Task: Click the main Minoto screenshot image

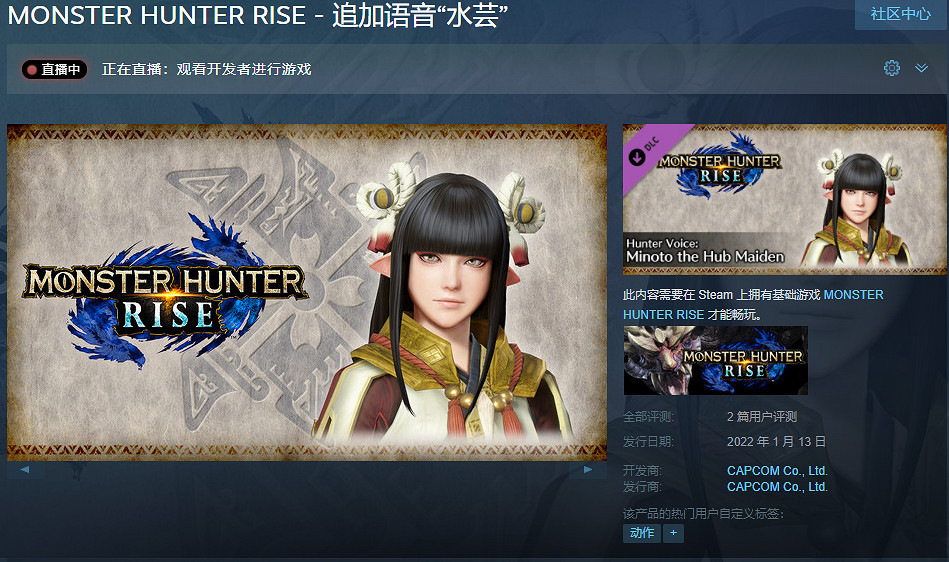Action: (x=307, y=292)
